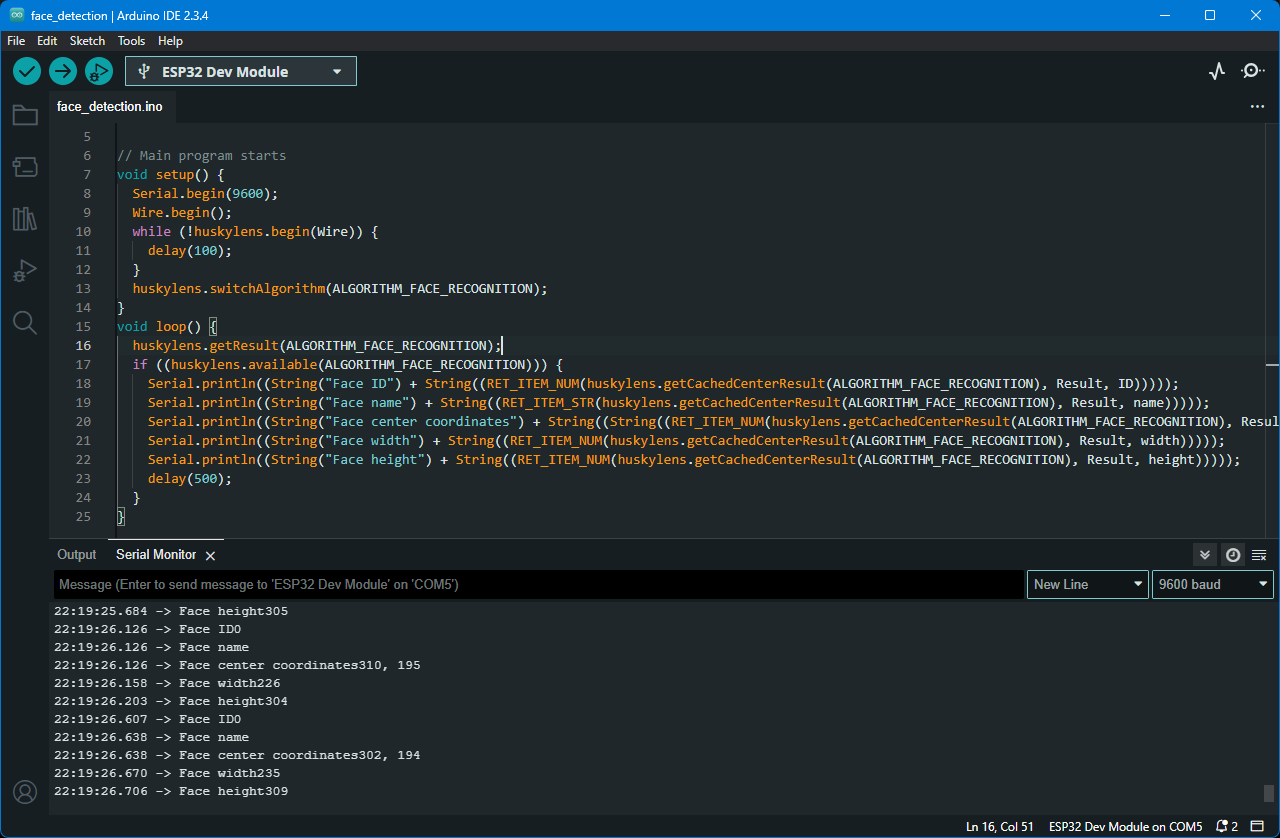
Task: Click the notifications bell in the status bar
Action: pyautogui.click(x=1222, y=827)
